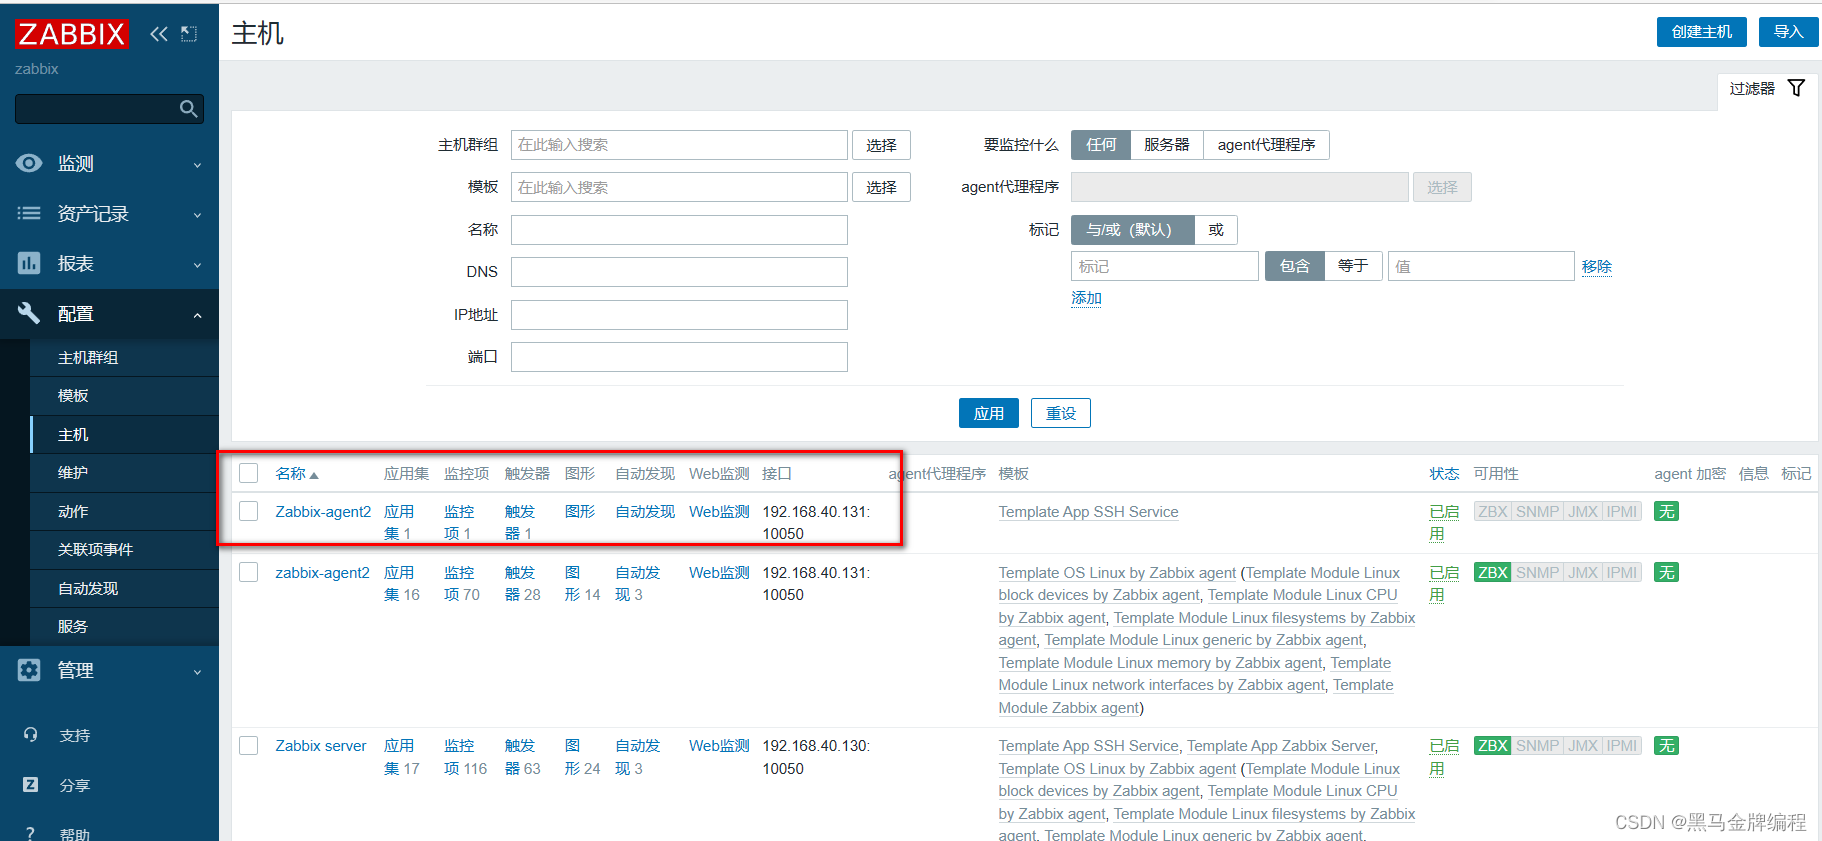
Task: Click 选择 button next to 主机群组
Action: tap(881, 145)
